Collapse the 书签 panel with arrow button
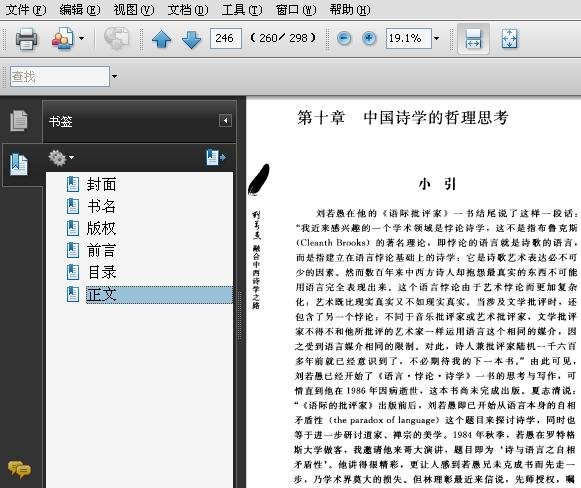 [225, 120]
